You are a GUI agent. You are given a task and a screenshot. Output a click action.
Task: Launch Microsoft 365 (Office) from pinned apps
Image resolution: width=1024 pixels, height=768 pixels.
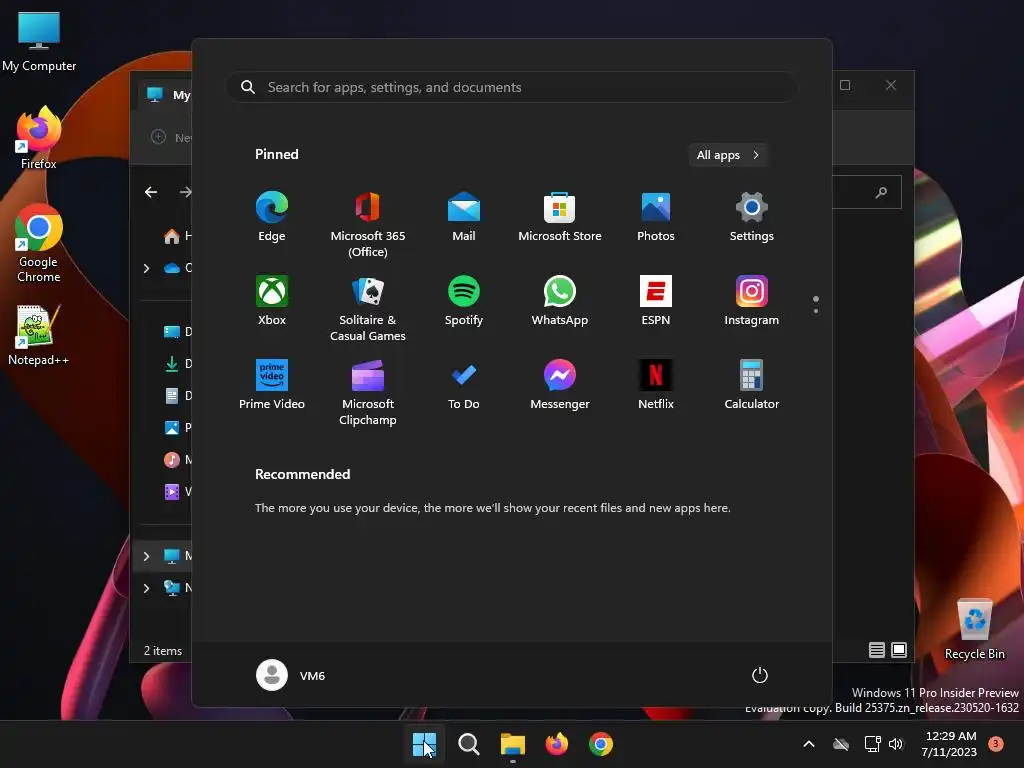point(368,224)
